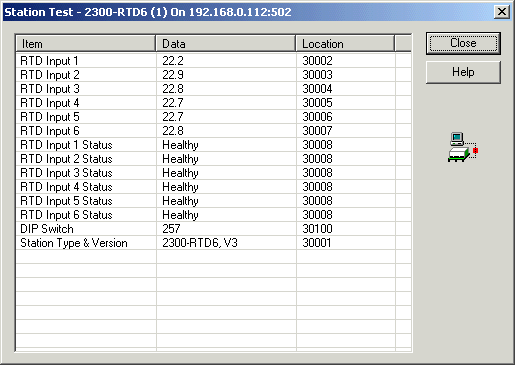This screenshot has width=515, height=365.
Task: Click the 30100 location cell
Action: pyautogui.click(x=317, y=229)
